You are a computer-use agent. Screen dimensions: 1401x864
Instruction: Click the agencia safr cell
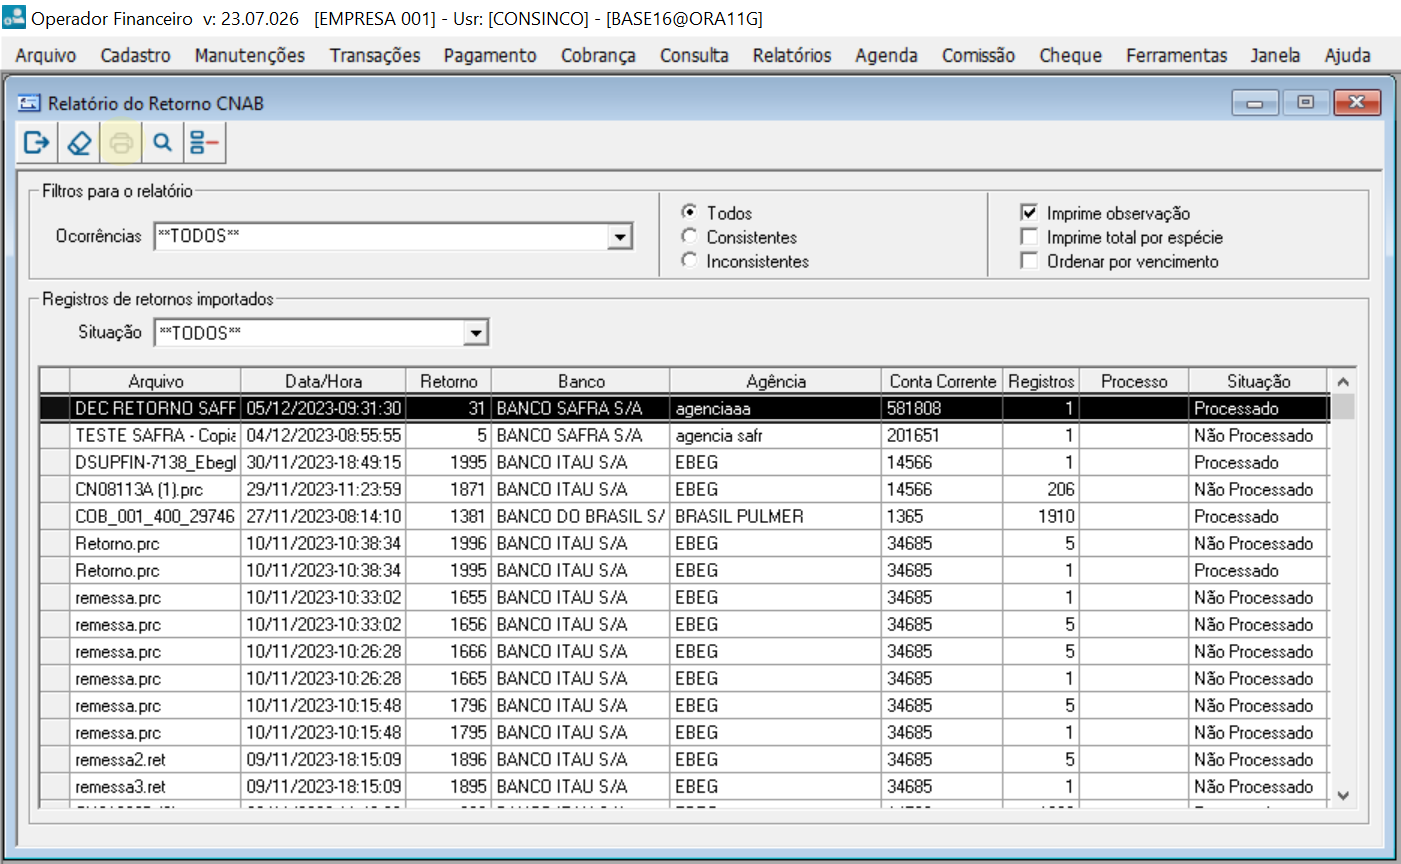(775, 435)
